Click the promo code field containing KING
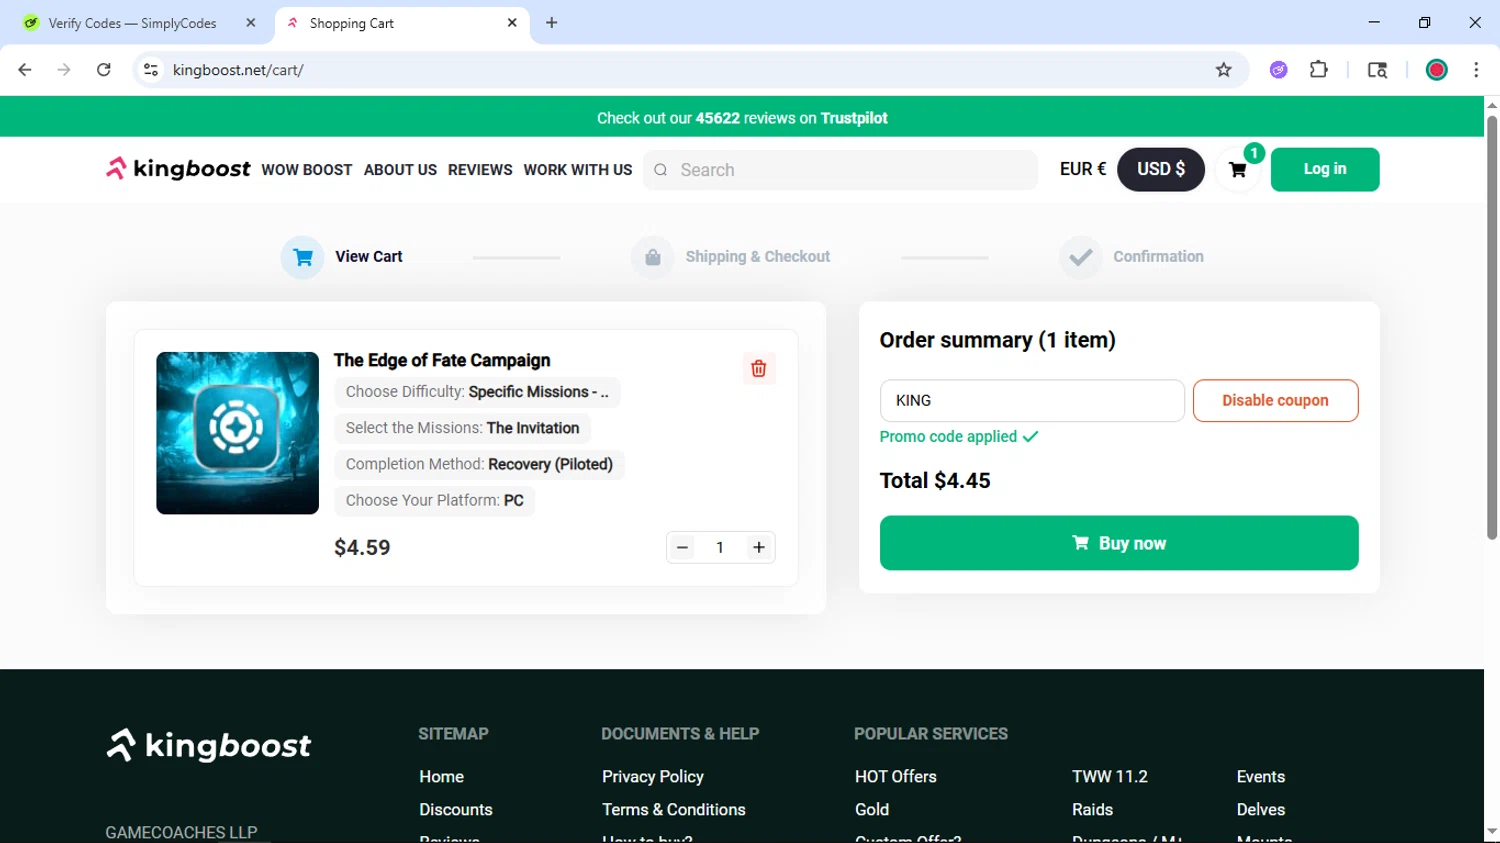Image resolution: width=1500 pixels, height=843 pixels. pyautogui.click(x=1032, y=400)
